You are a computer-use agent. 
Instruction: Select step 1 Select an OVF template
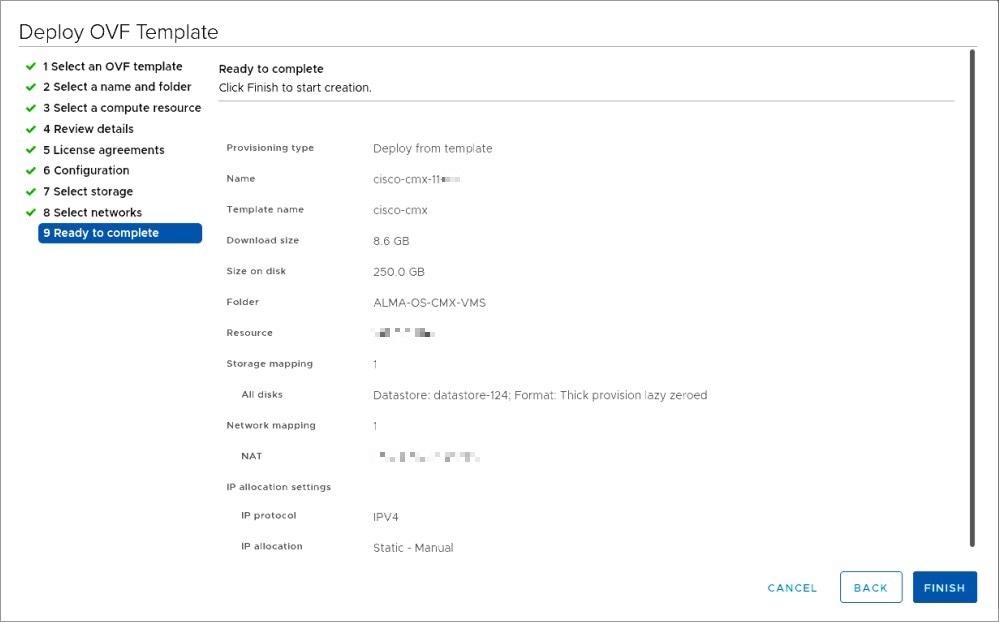point(110,66)
